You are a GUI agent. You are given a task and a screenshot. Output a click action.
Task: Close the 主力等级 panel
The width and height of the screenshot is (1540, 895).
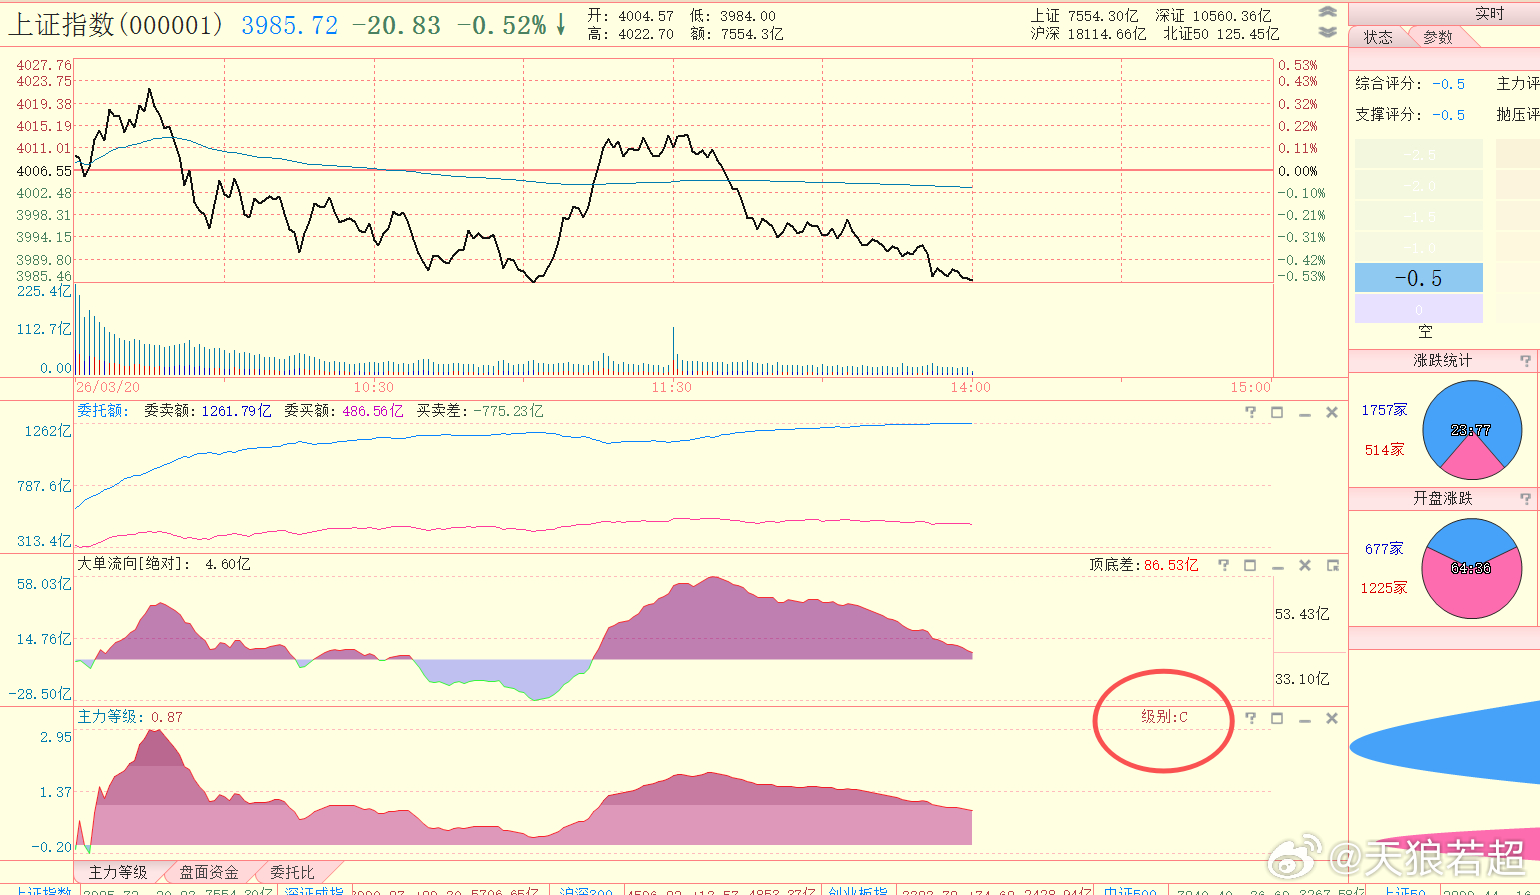pos(1332,718)
